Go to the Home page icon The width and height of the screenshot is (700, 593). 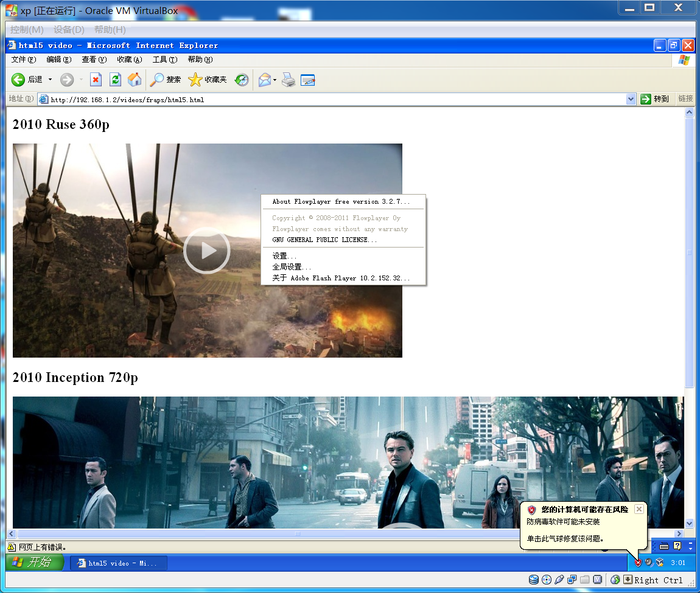134,79
